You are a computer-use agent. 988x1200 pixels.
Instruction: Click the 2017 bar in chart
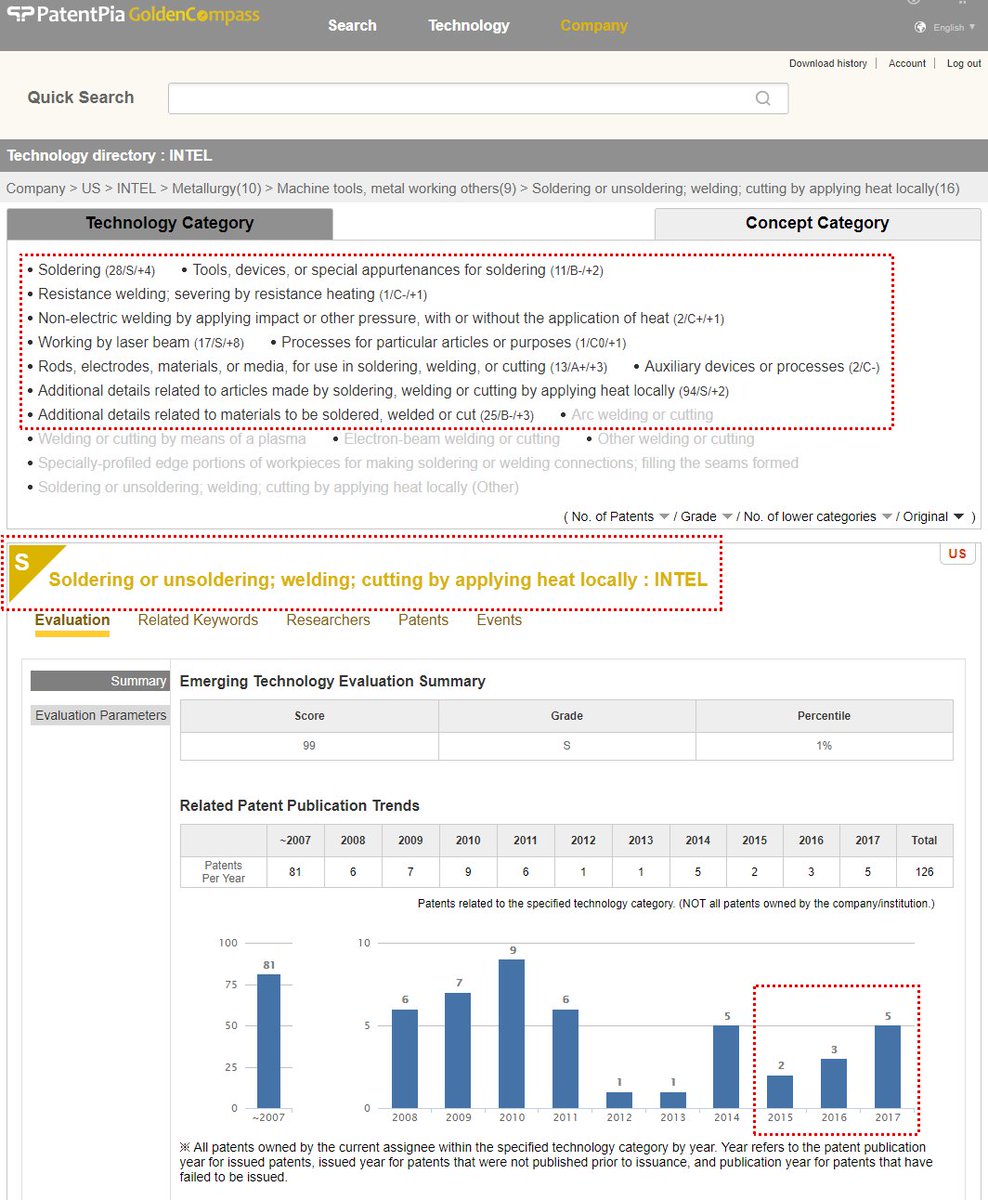888,1067
